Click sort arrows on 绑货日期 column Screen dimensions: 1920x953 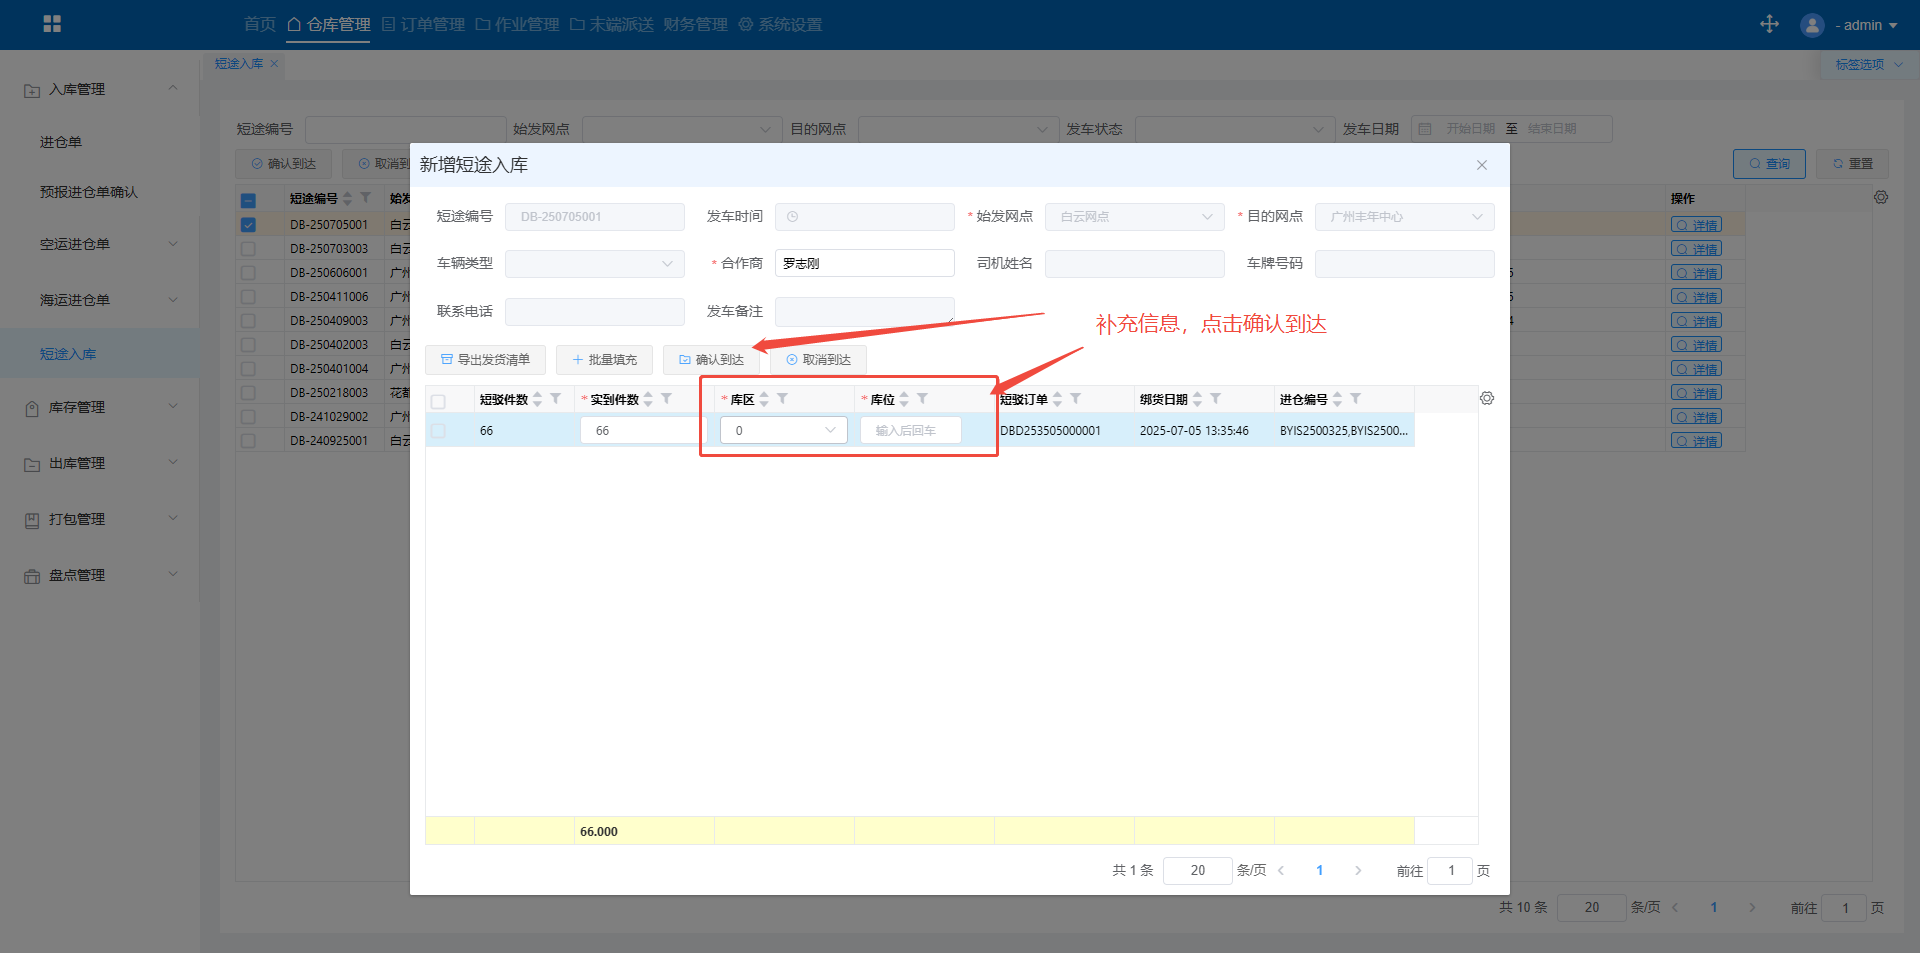(1197, 399)
